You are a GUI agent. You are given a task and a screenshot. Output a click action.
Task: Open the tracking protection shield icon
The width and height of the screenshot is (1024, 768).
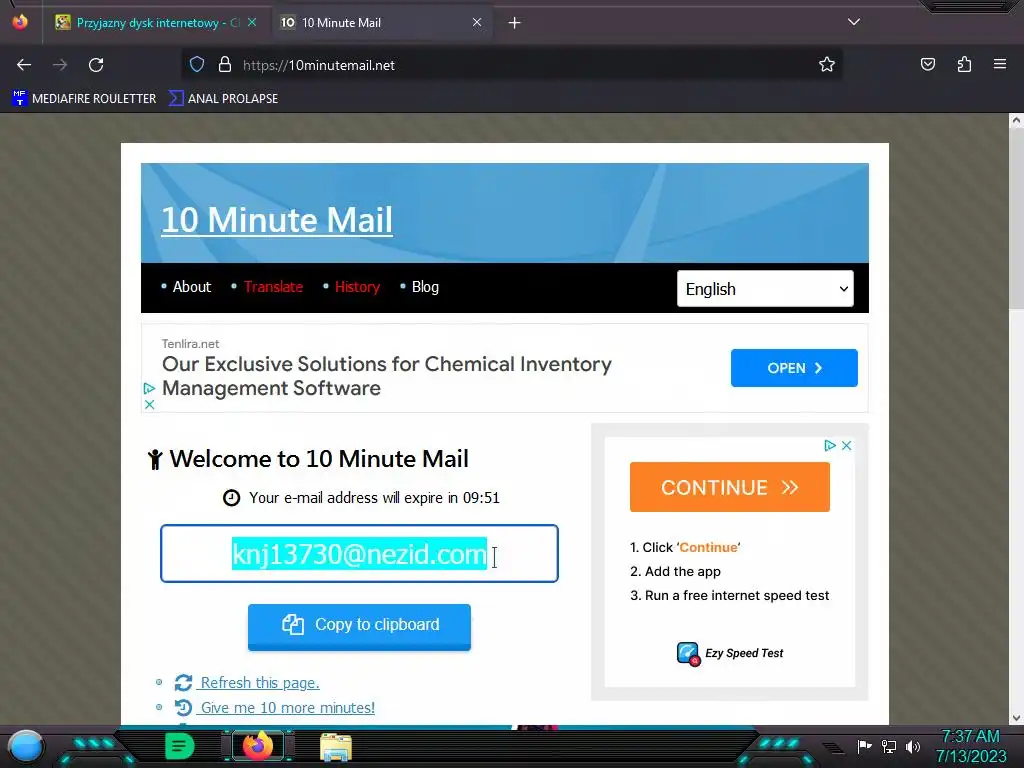pos(197,64)
